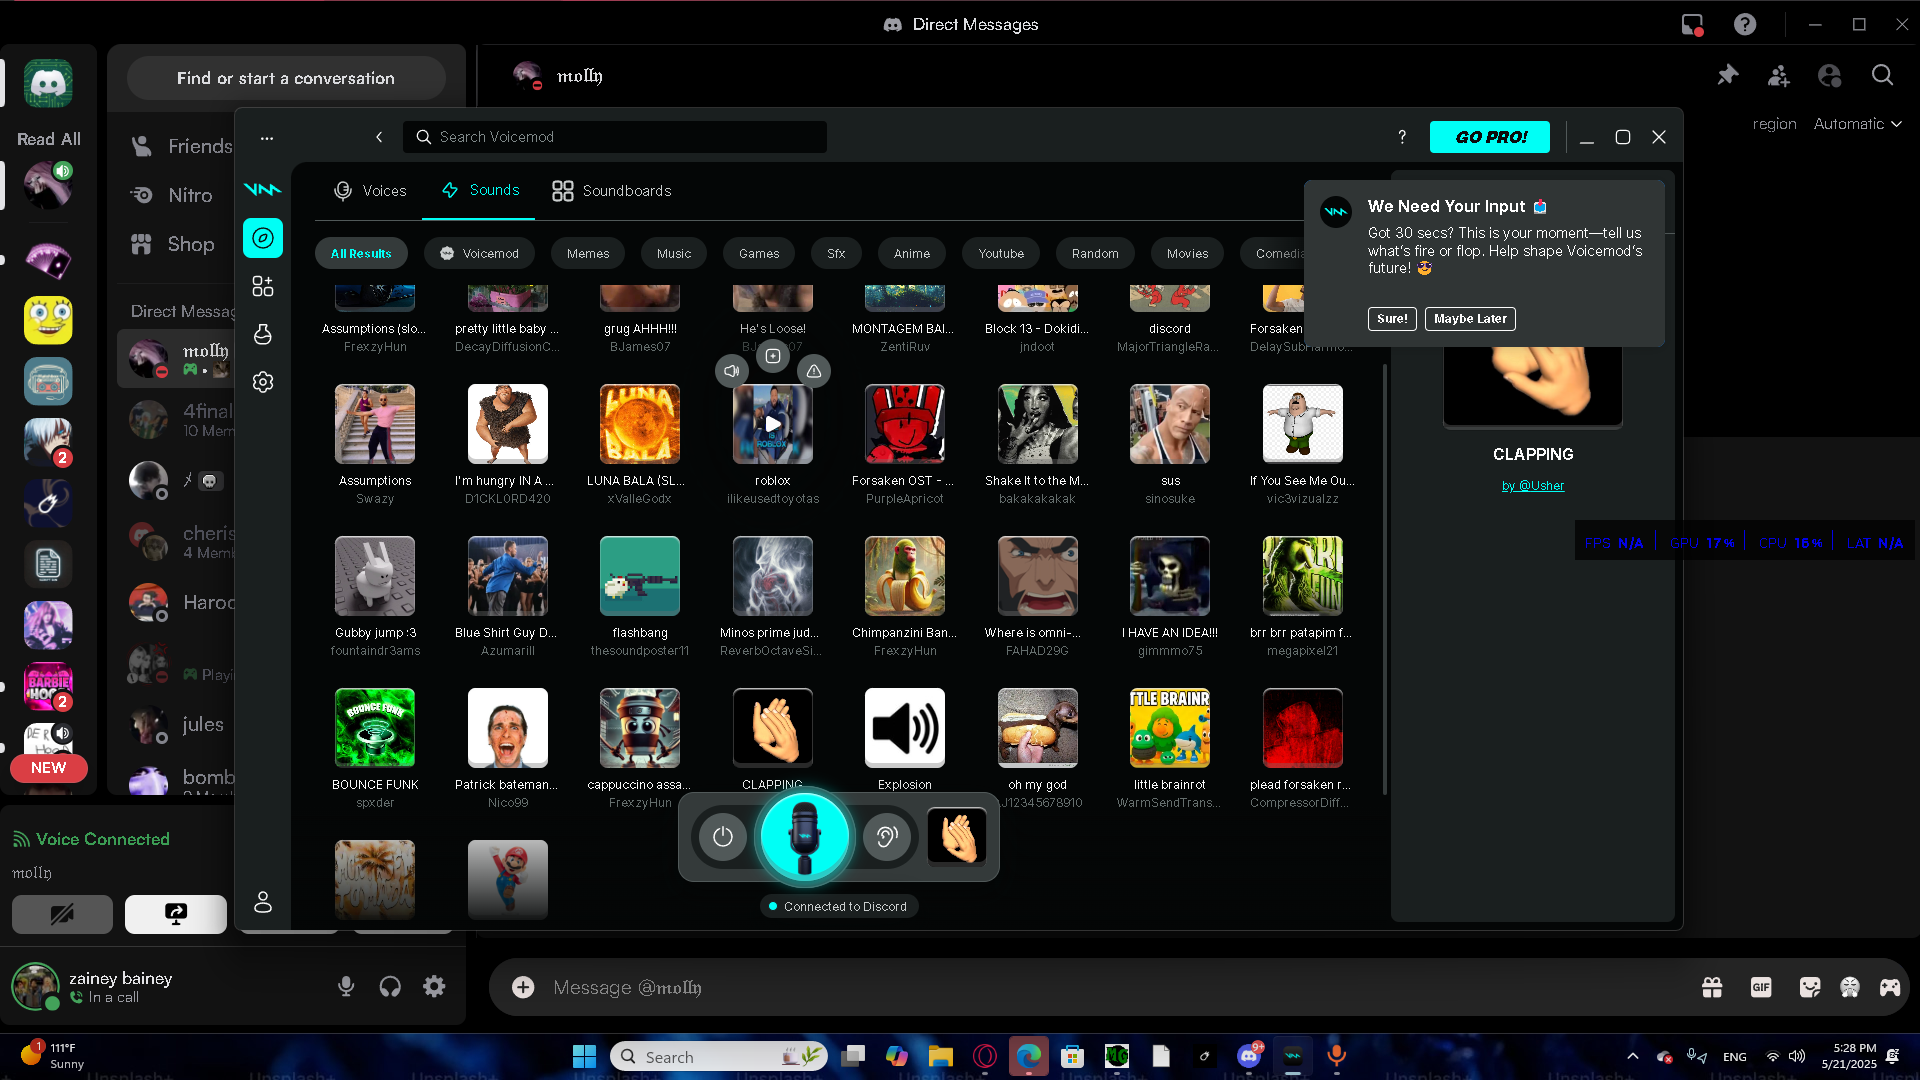1920x1080 pixels.
Task: Click the Maybe Later button
Action: coord(1469,319)
